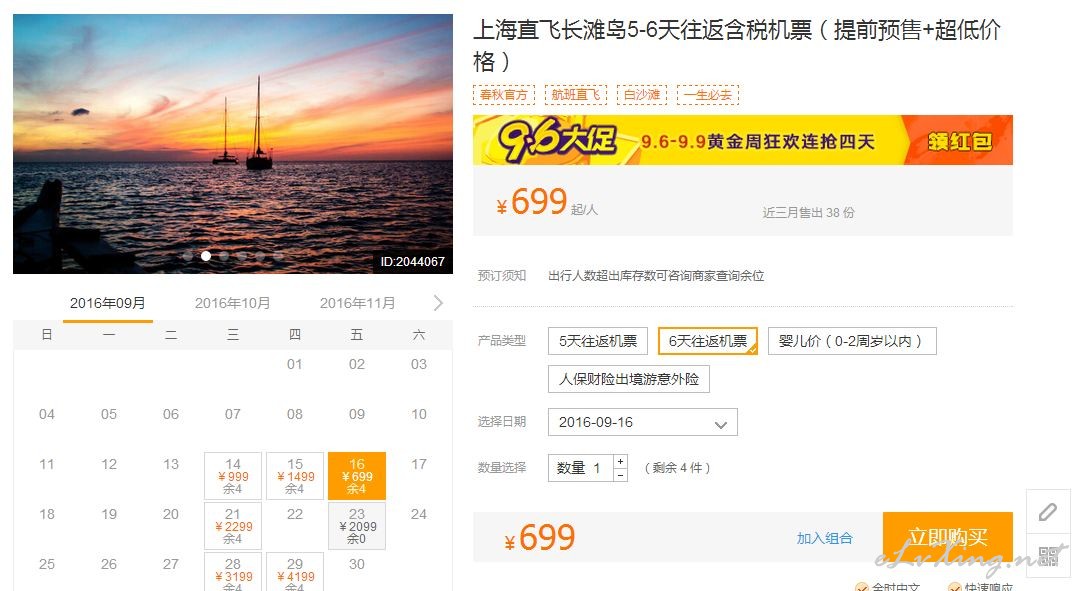Go to next months with calendar arrow
1079x591 pixels.
pyautogui.click(x=438, y=303)
